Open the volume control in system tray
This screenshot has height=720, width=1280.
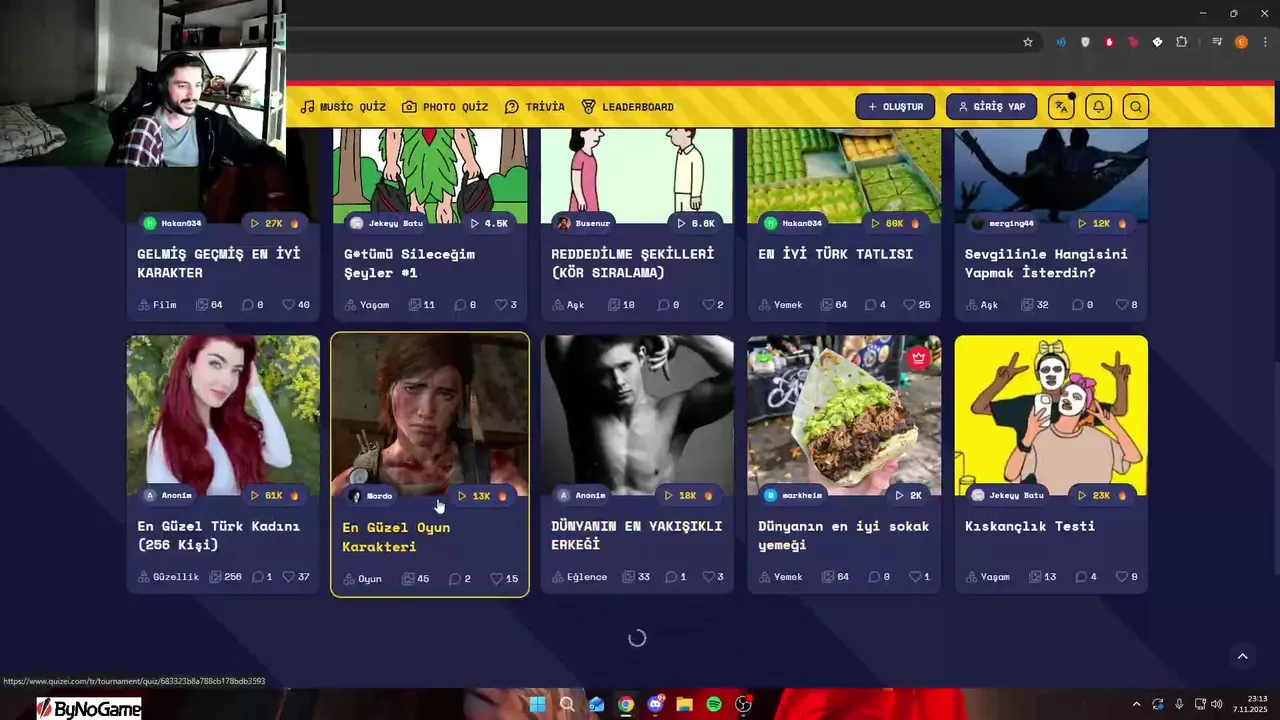point(1217,704)
